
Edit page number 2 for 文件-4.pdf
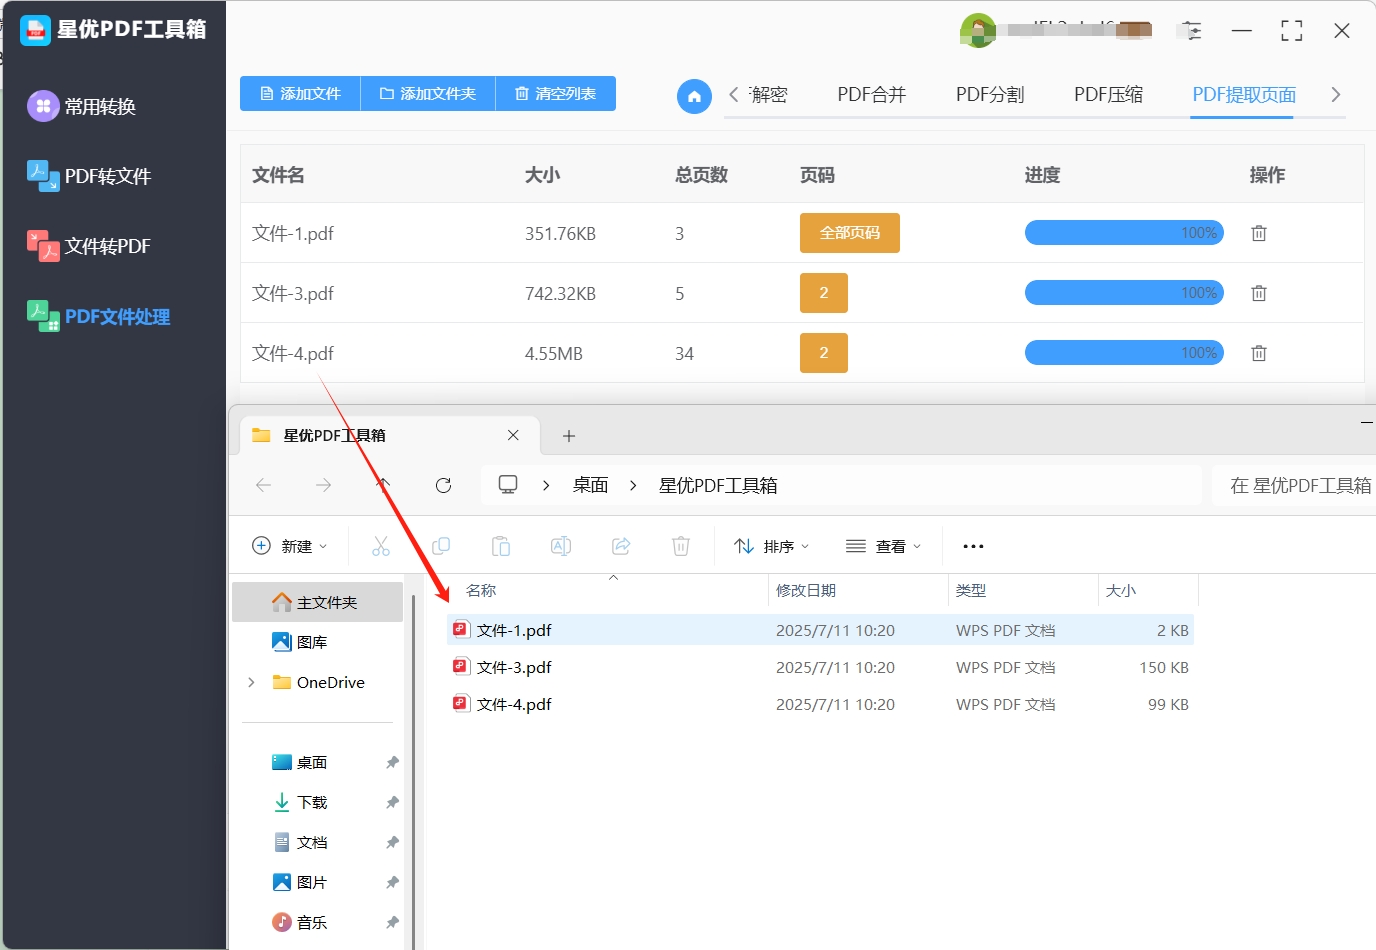tap(824, 353)
